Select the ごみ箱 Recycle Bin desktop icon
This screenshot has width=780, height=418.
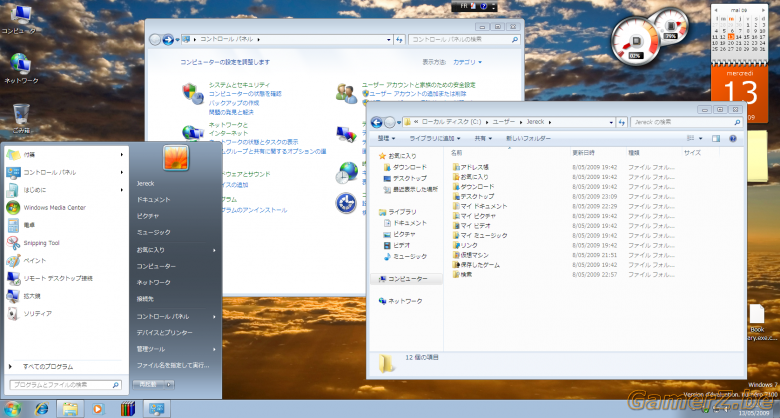coord(21,118)
